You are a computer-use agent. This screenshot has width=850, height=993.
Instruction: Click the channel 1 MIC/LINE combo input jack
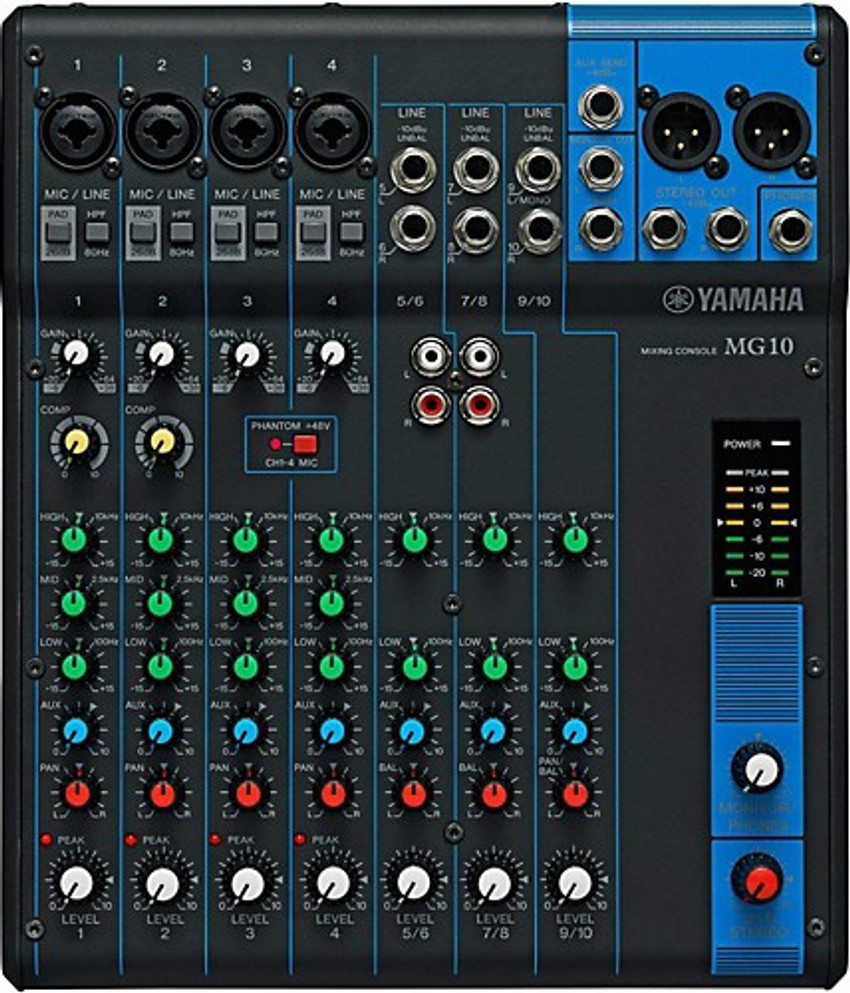coord(77,132)
